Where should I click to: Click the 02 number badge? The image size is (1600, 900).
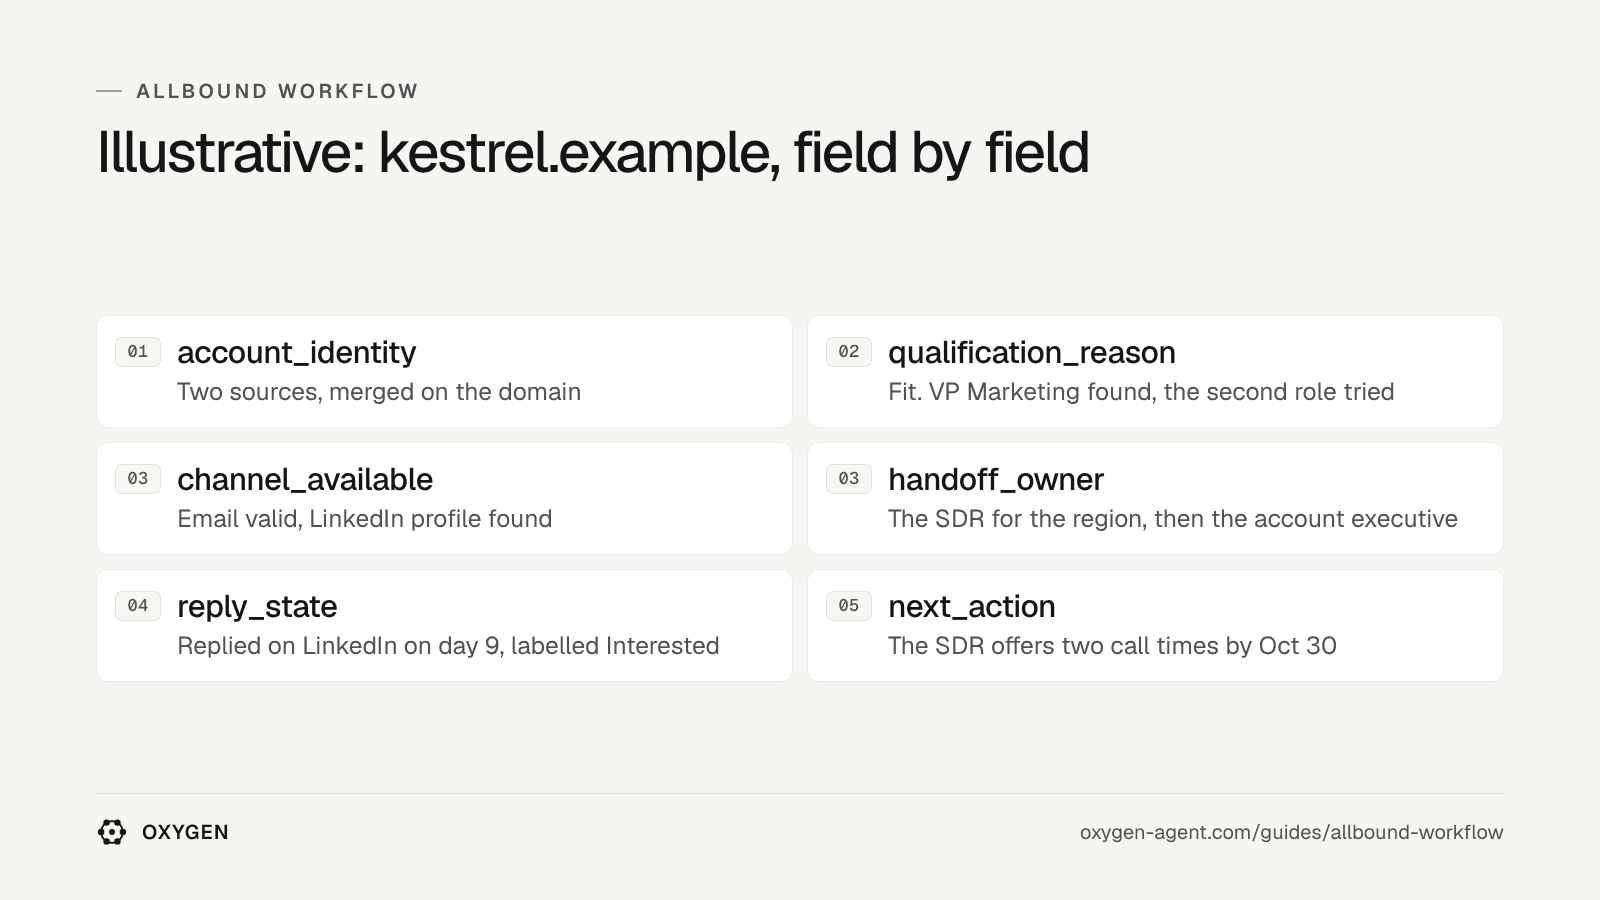click(849, 352)
